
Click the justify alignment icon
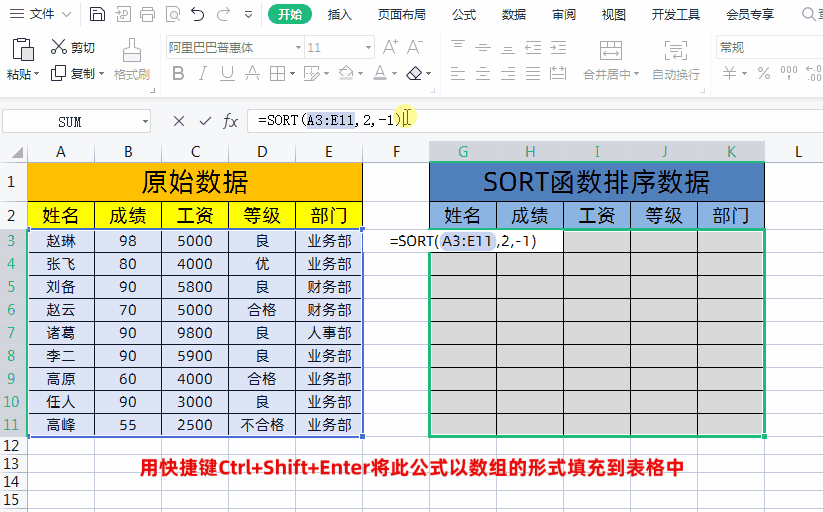(533, 74)
